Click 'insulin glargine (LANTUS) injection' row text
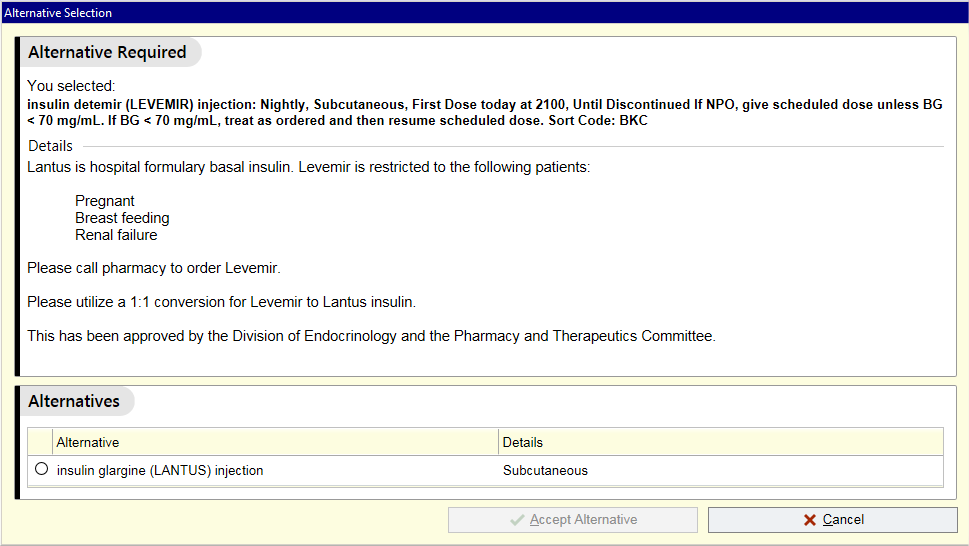The height and width of the screenshot is (546, 969). pyautogui.click(x=160, y=471)
